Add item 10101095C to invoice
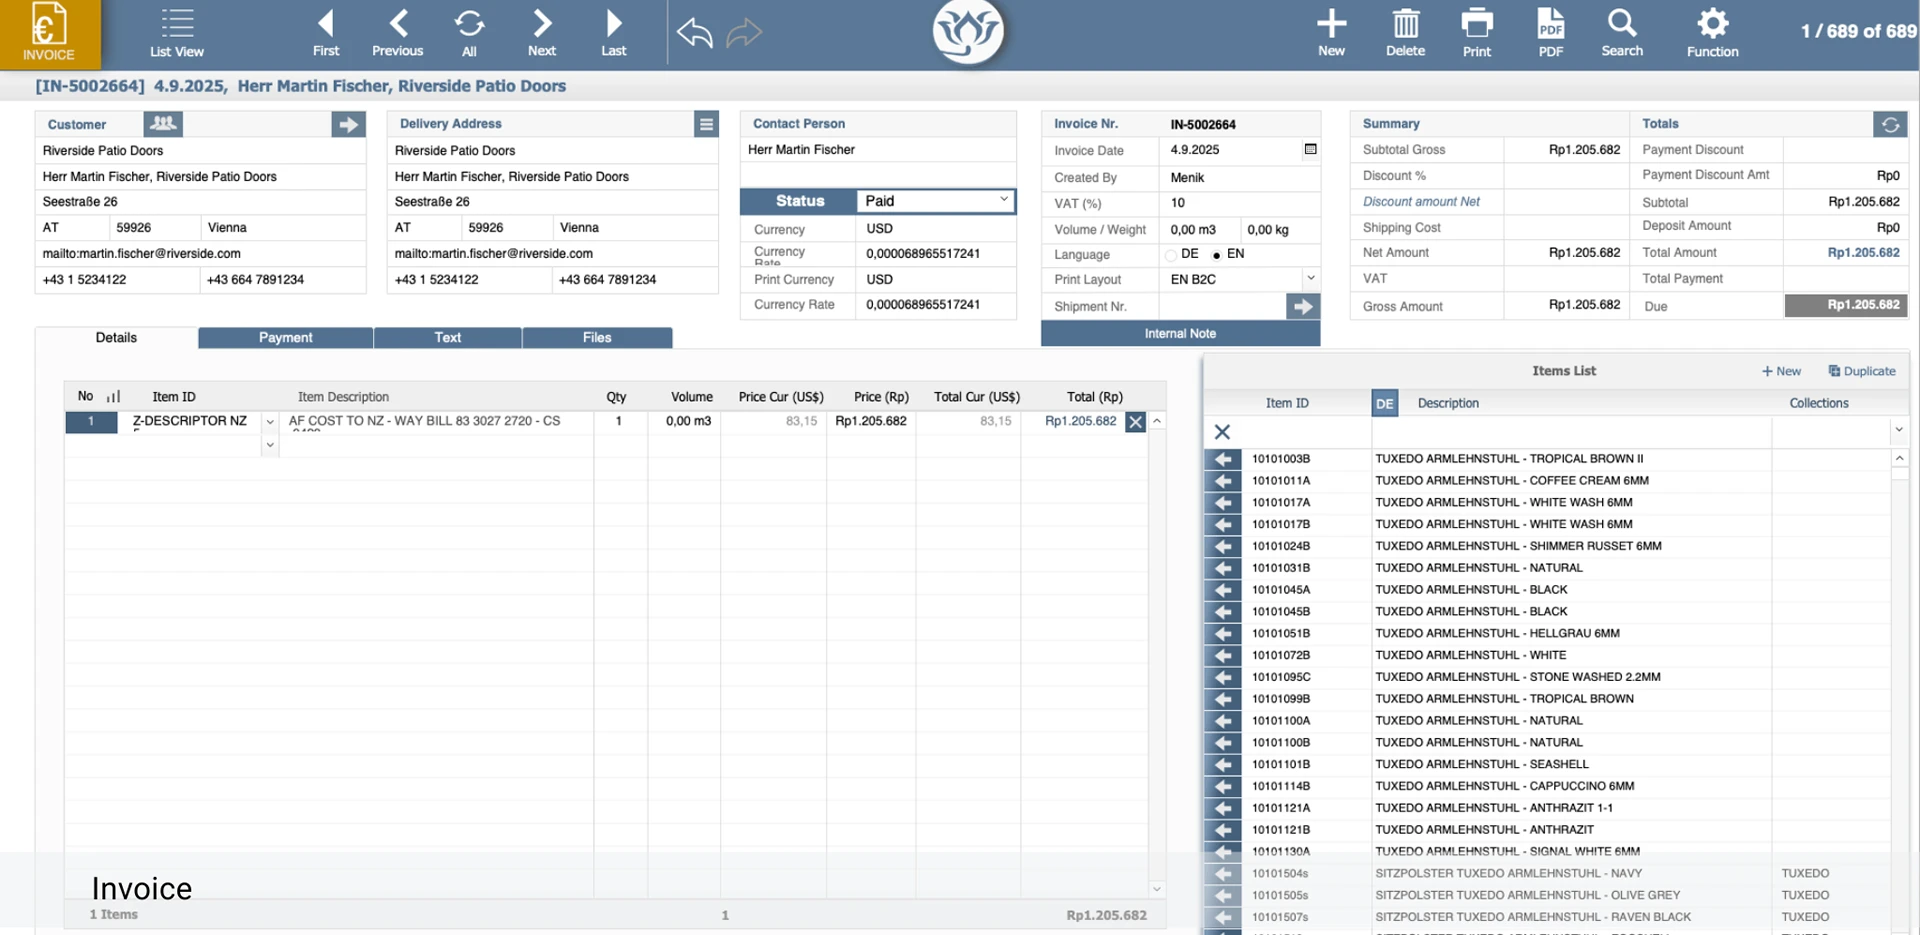 1222,677
